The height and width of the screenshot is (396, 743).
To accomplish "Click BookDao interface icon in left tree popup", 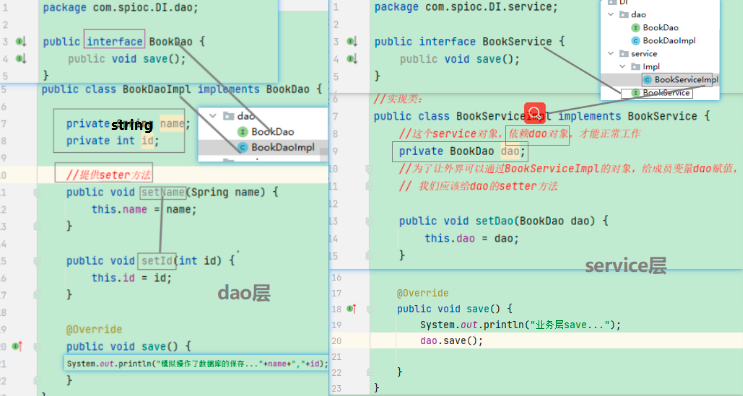I will [x=243, y=132].
